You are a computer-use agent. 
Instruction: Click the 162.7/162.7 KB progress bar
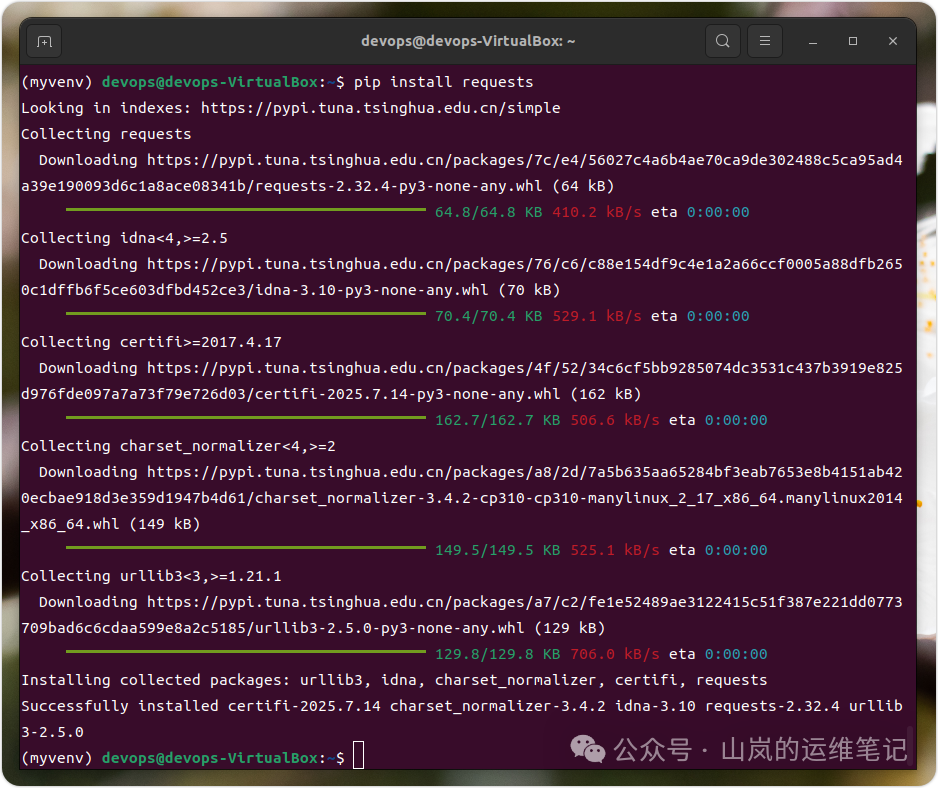(x=246, y=419)
